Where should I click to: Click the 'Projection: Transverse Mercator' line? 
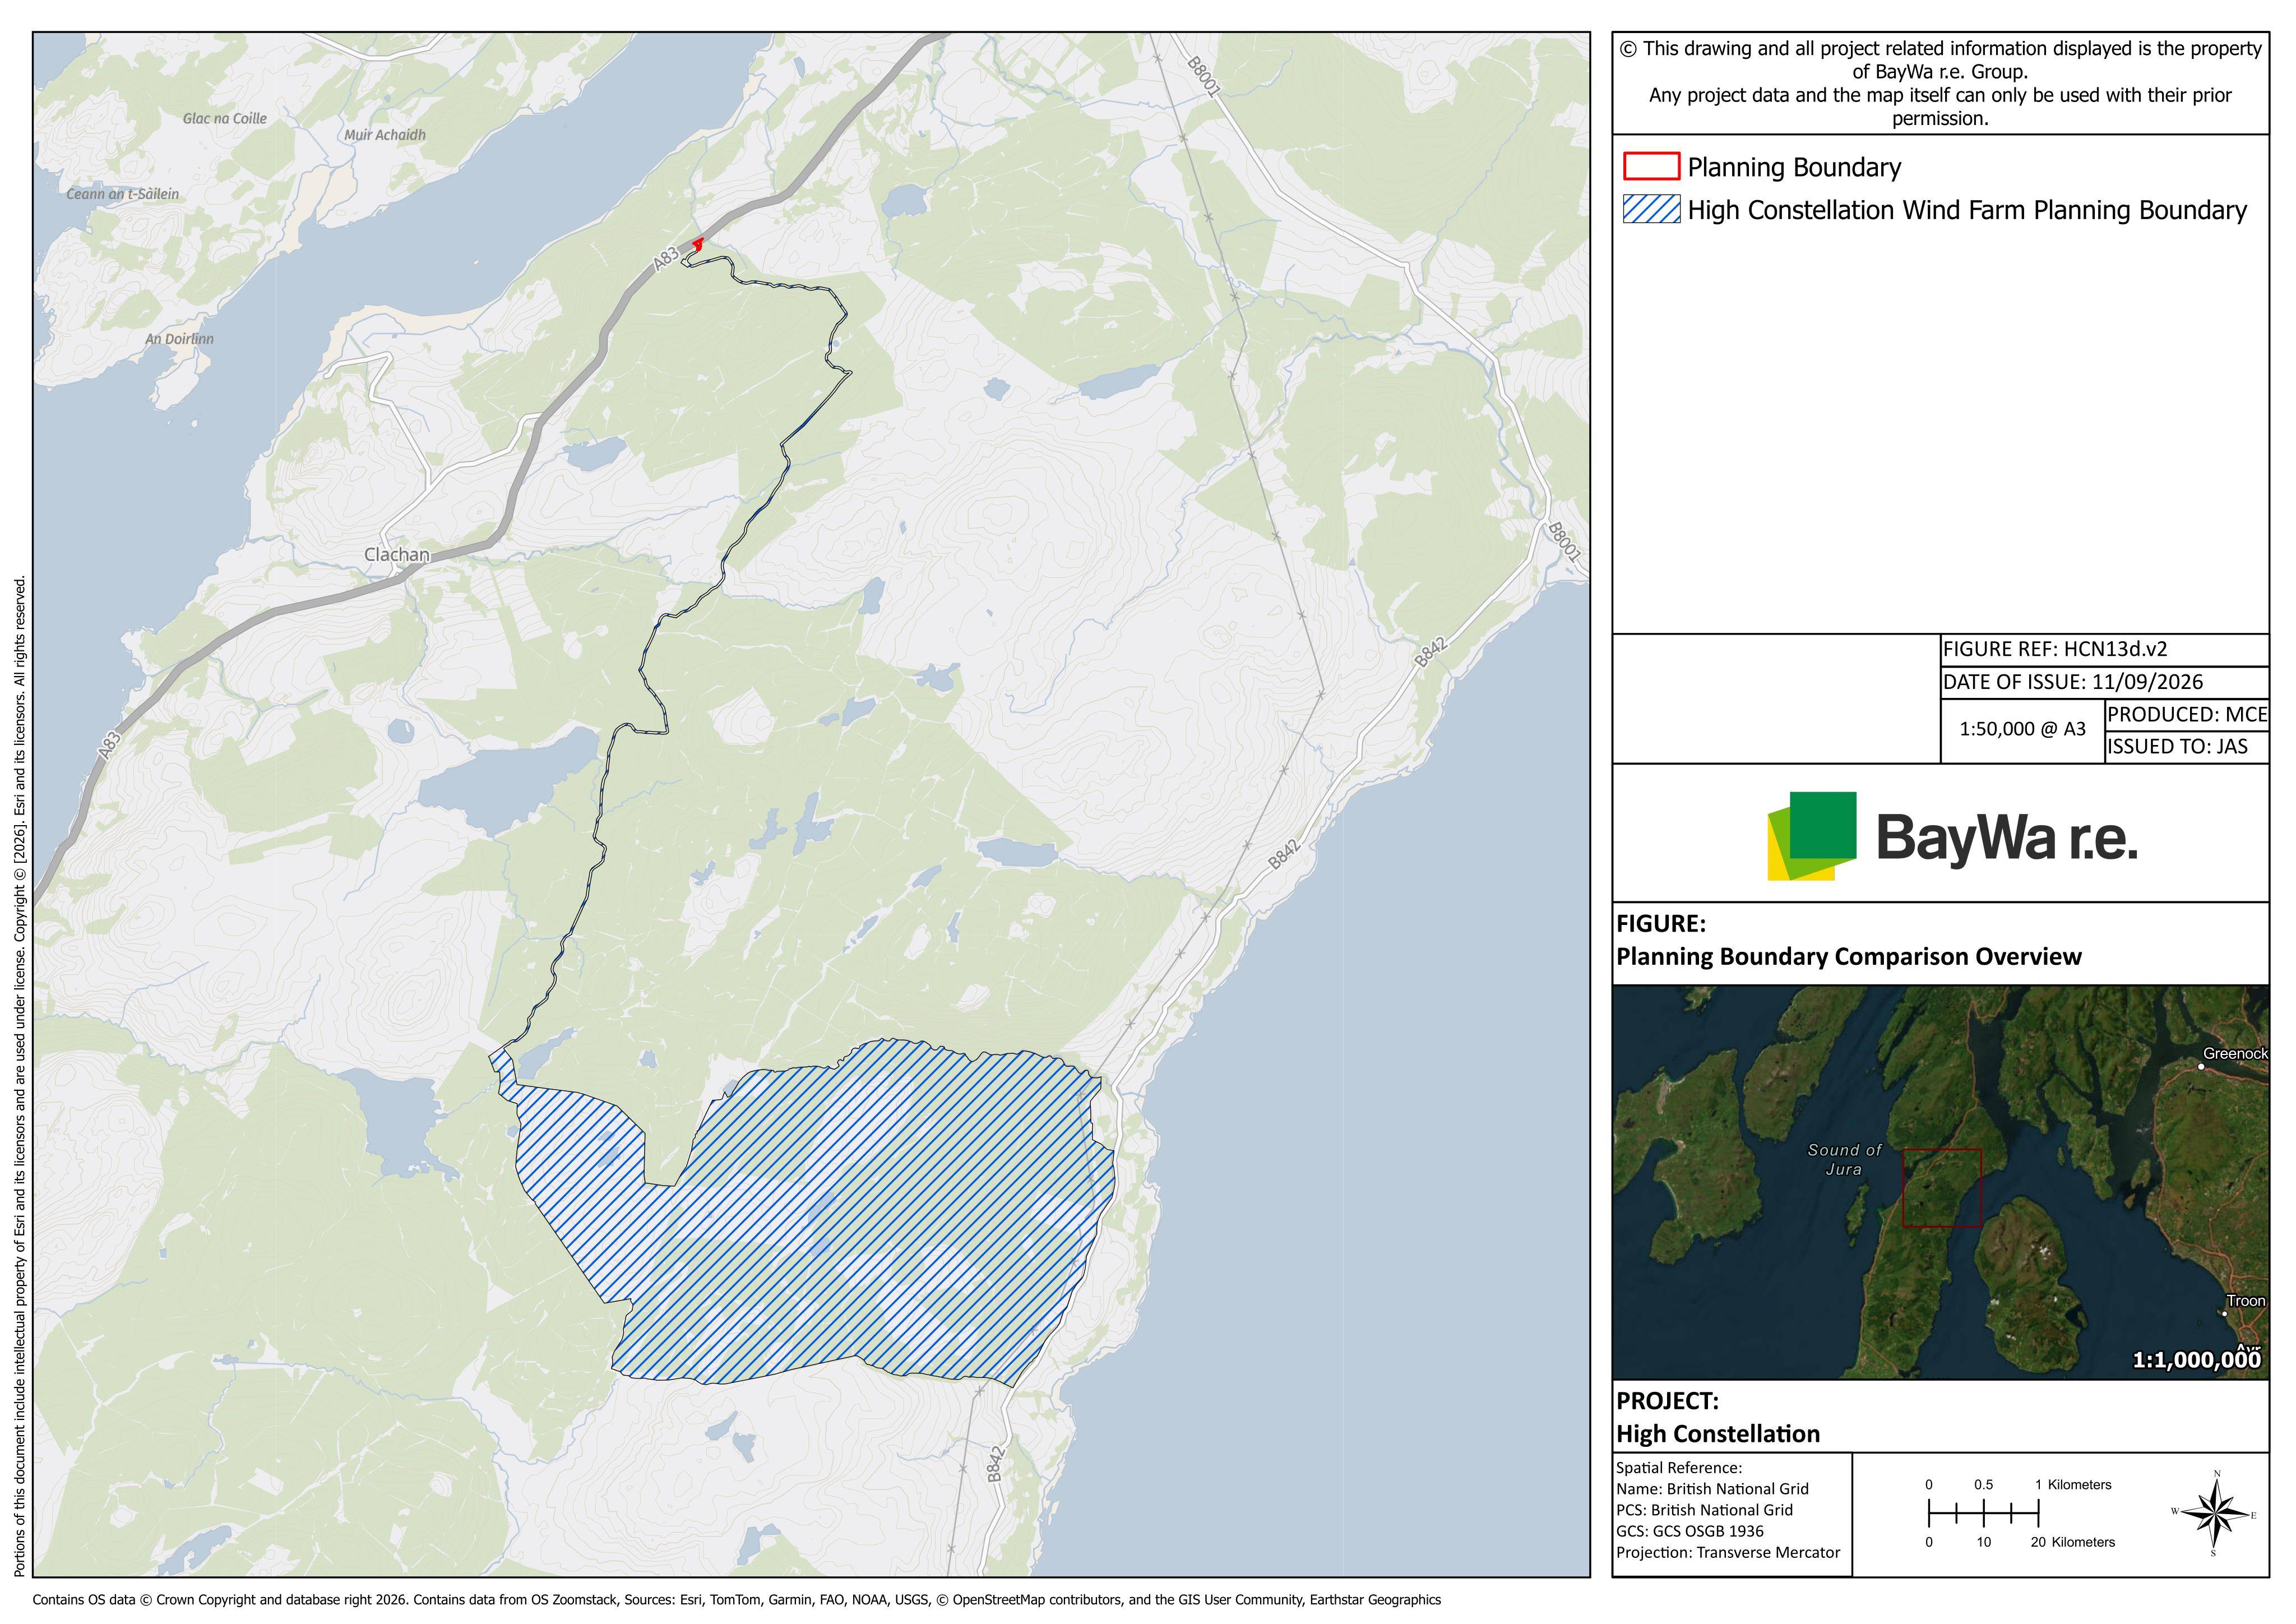click(x=1728, y=1553)
